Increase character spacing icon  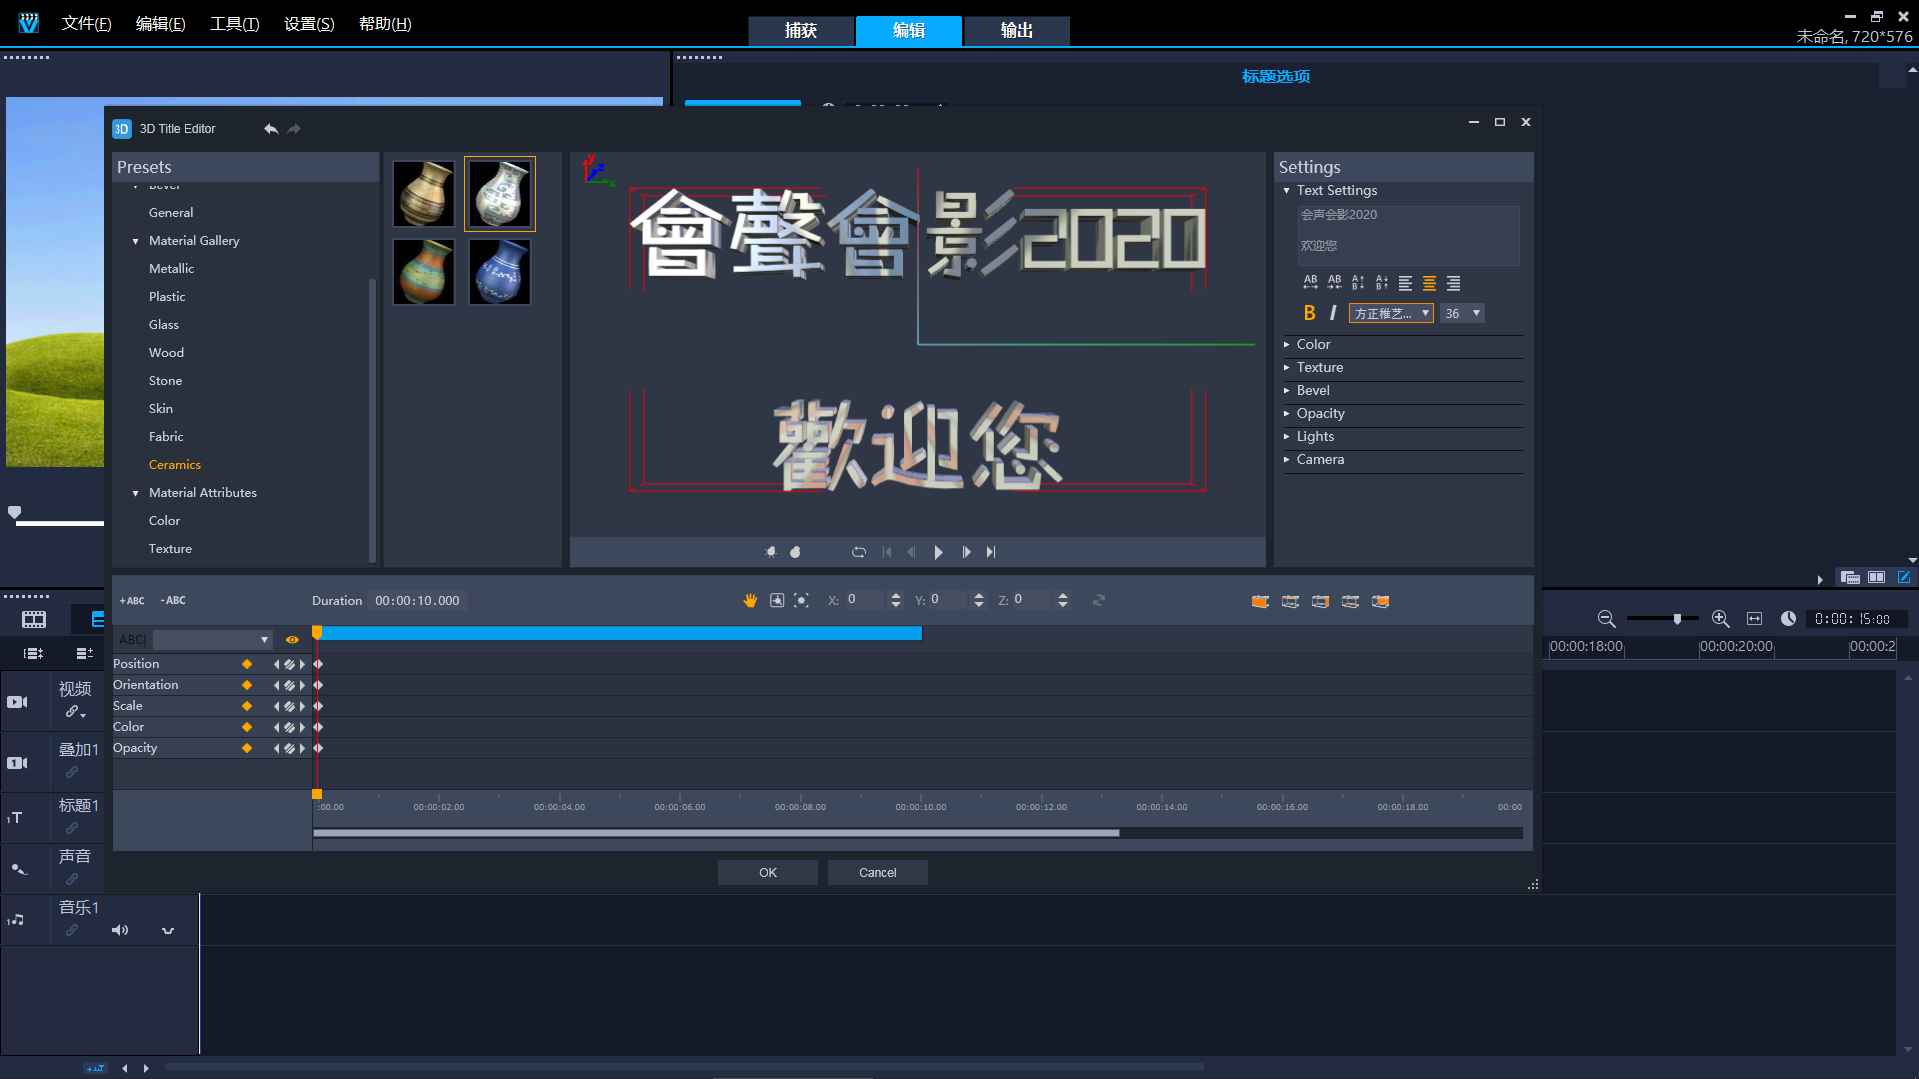(1310, 283)
